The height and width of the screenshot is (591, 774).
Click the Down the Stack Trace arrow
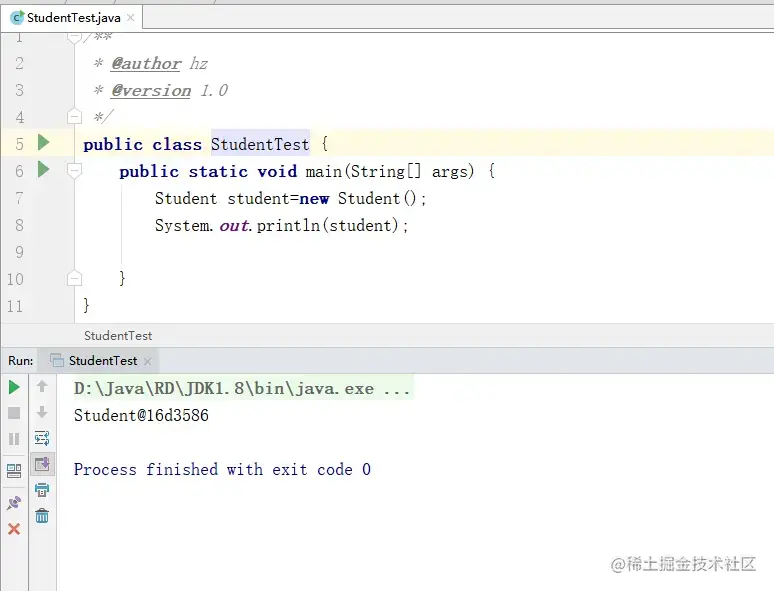42,412
